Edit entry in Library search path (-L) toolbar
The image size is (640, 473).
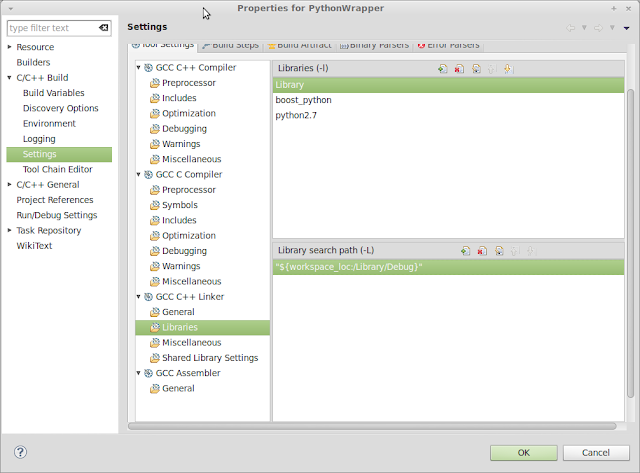tap(499, 251)
